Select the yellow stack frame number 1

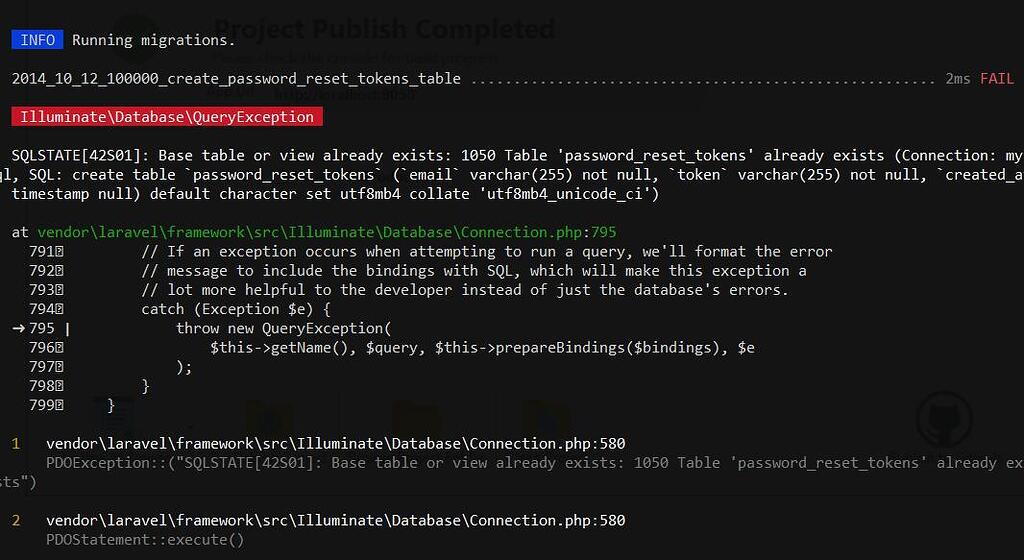point(16,444)
